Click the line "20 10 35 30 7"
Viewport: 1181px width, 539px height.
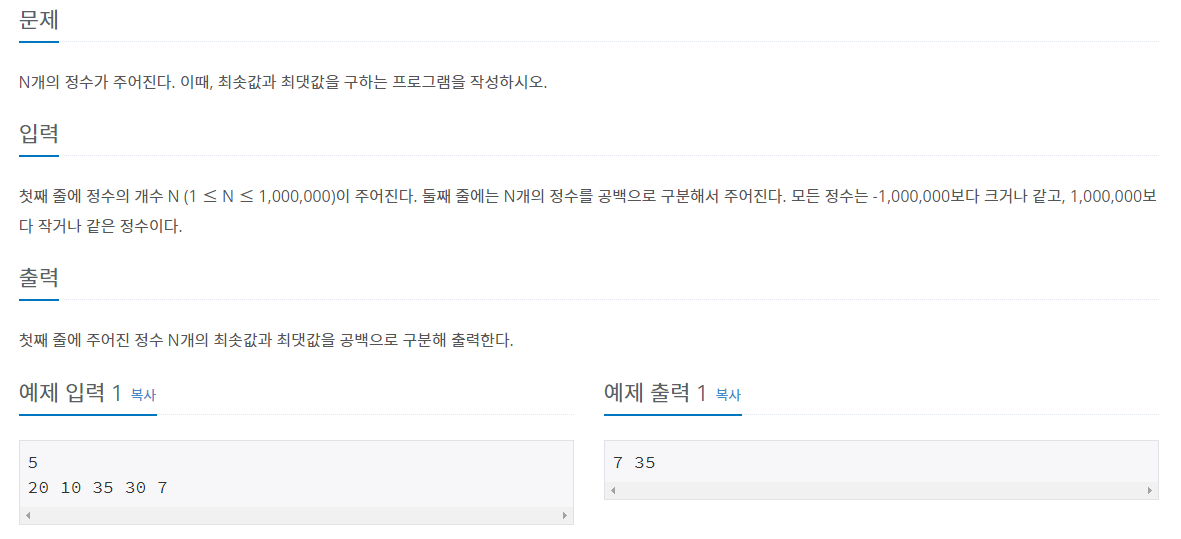98,488
